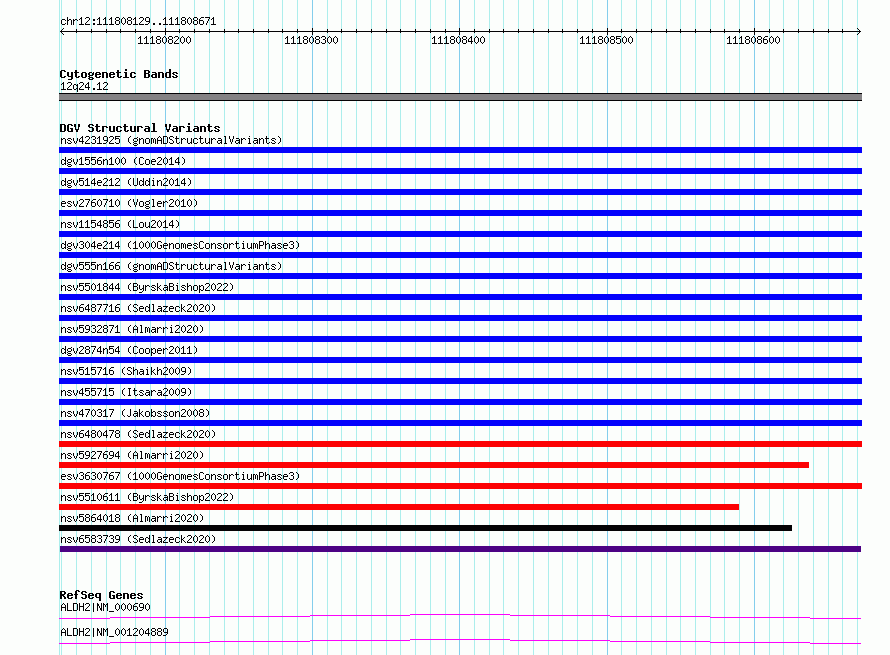Image resolution: width=890 pixels, height=655 pixels.
Task: Click the Cytogenetic Bands track heading
Action: 119,74
